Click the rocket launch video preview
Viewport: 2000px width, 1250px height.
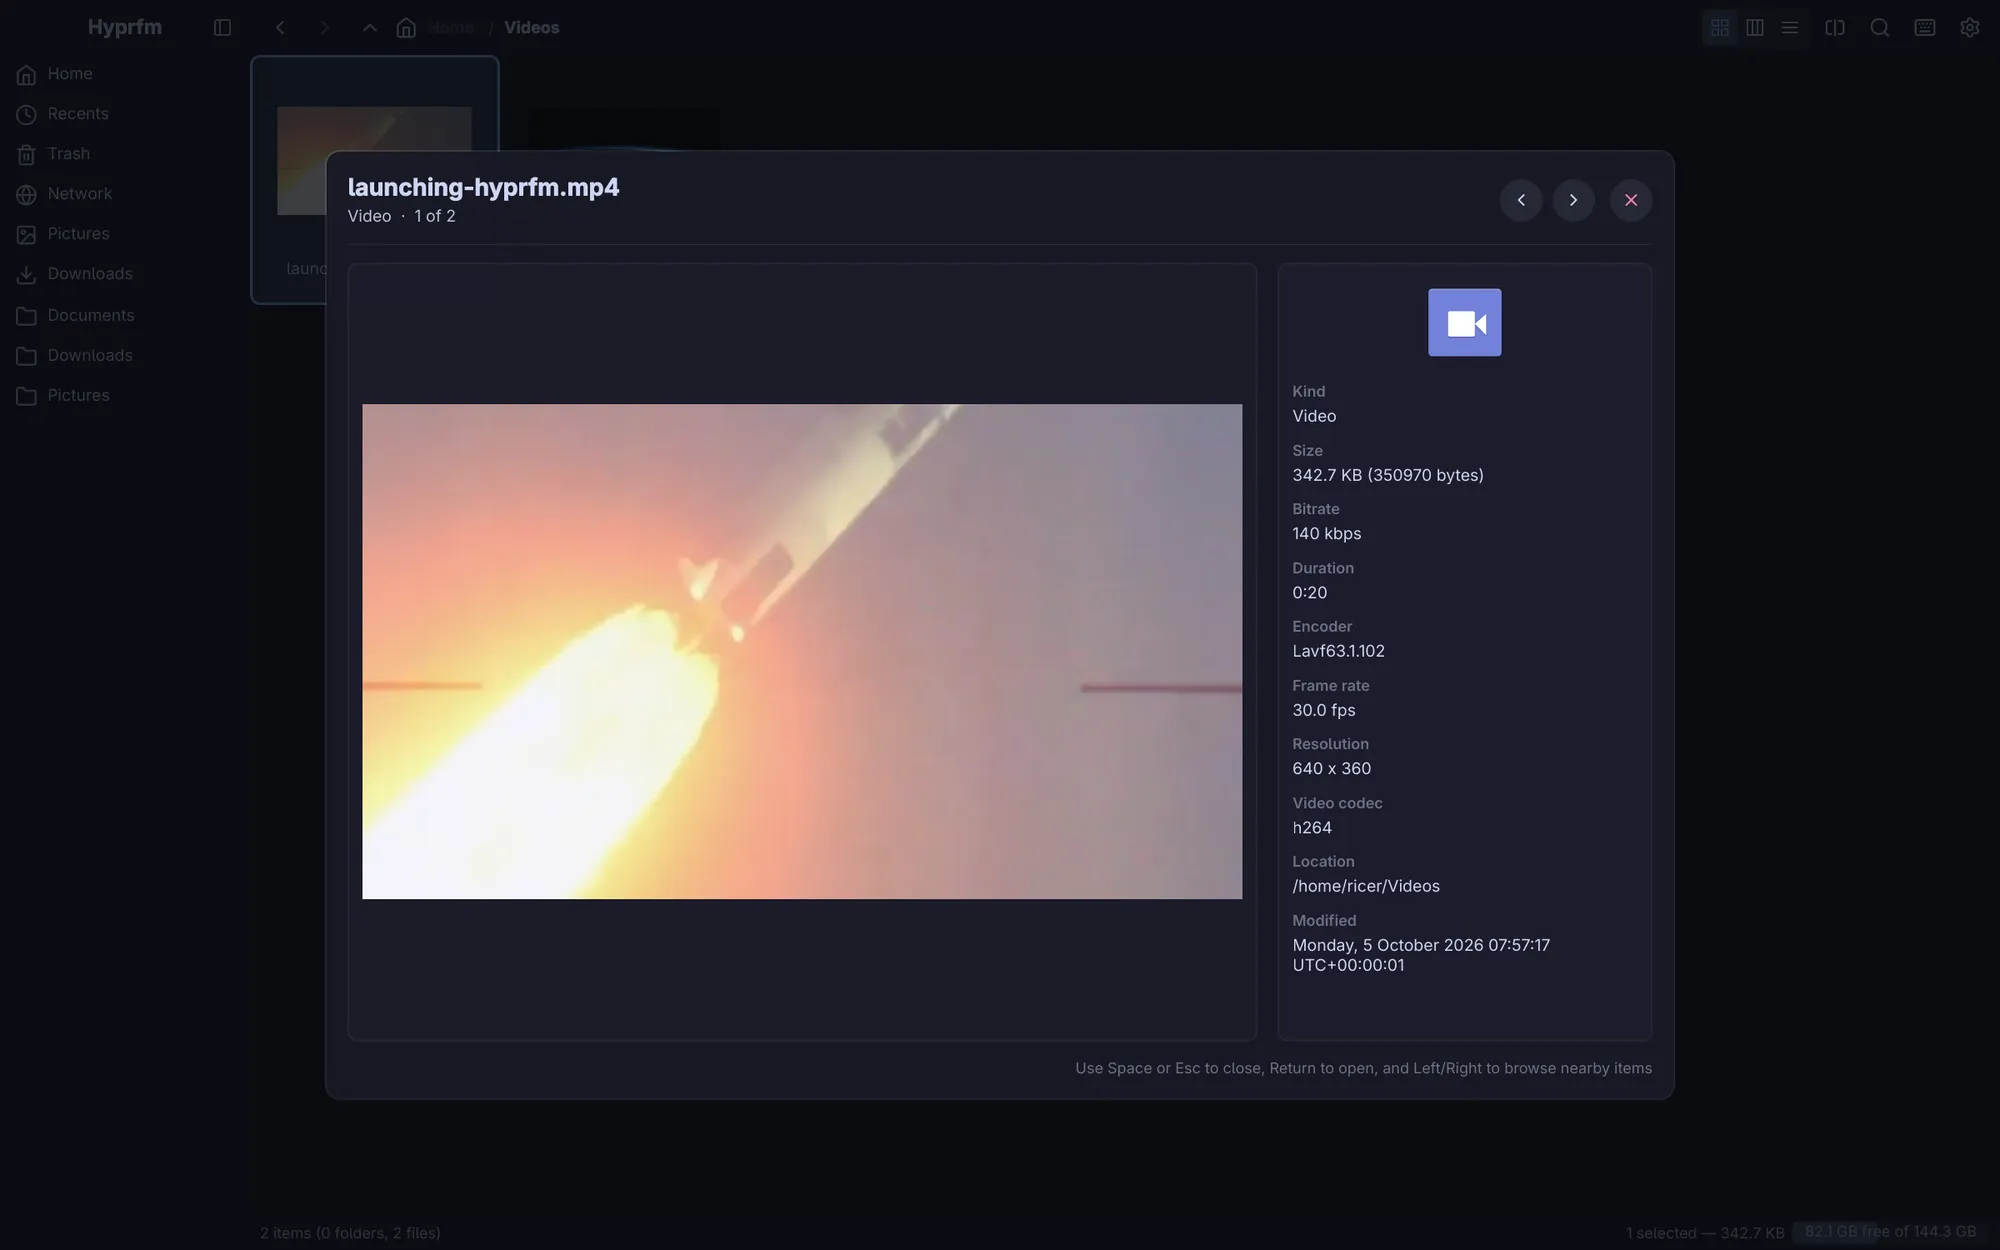tap(802, 651)
